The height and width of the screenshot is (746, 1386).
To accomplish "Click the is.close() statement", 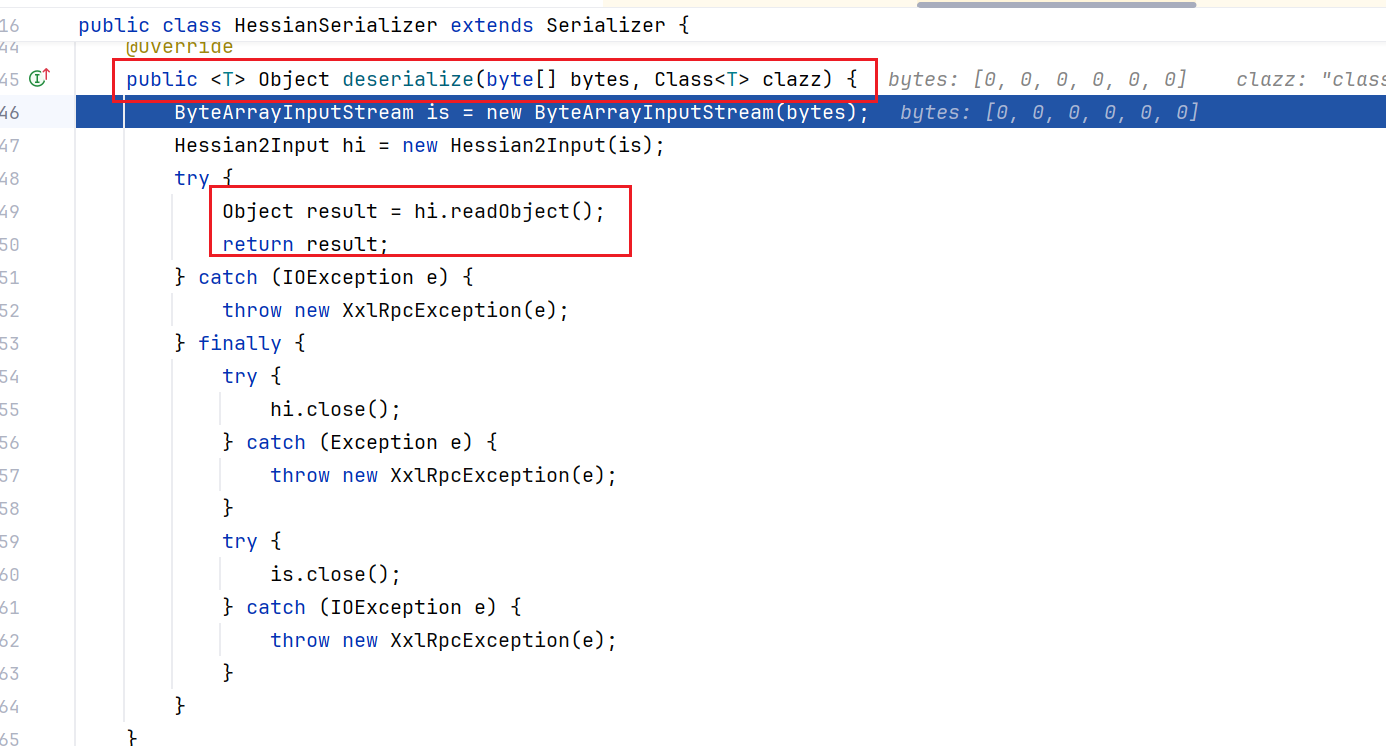I will click(335, 574).
